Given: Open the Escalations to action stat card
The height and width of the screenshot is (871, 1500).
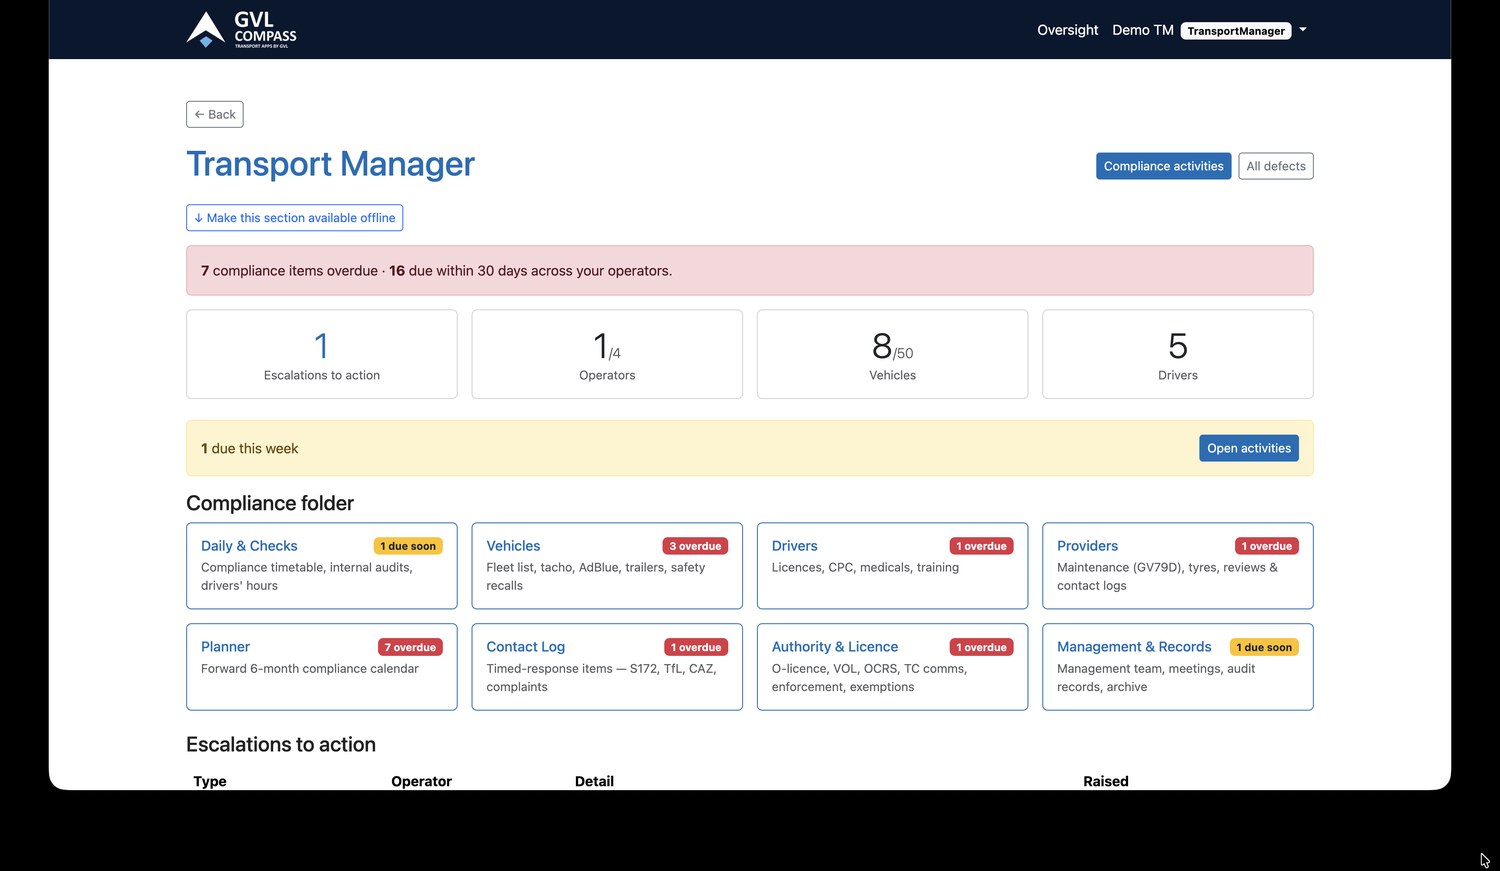Looking at the screenshot, I should point(322,354).
